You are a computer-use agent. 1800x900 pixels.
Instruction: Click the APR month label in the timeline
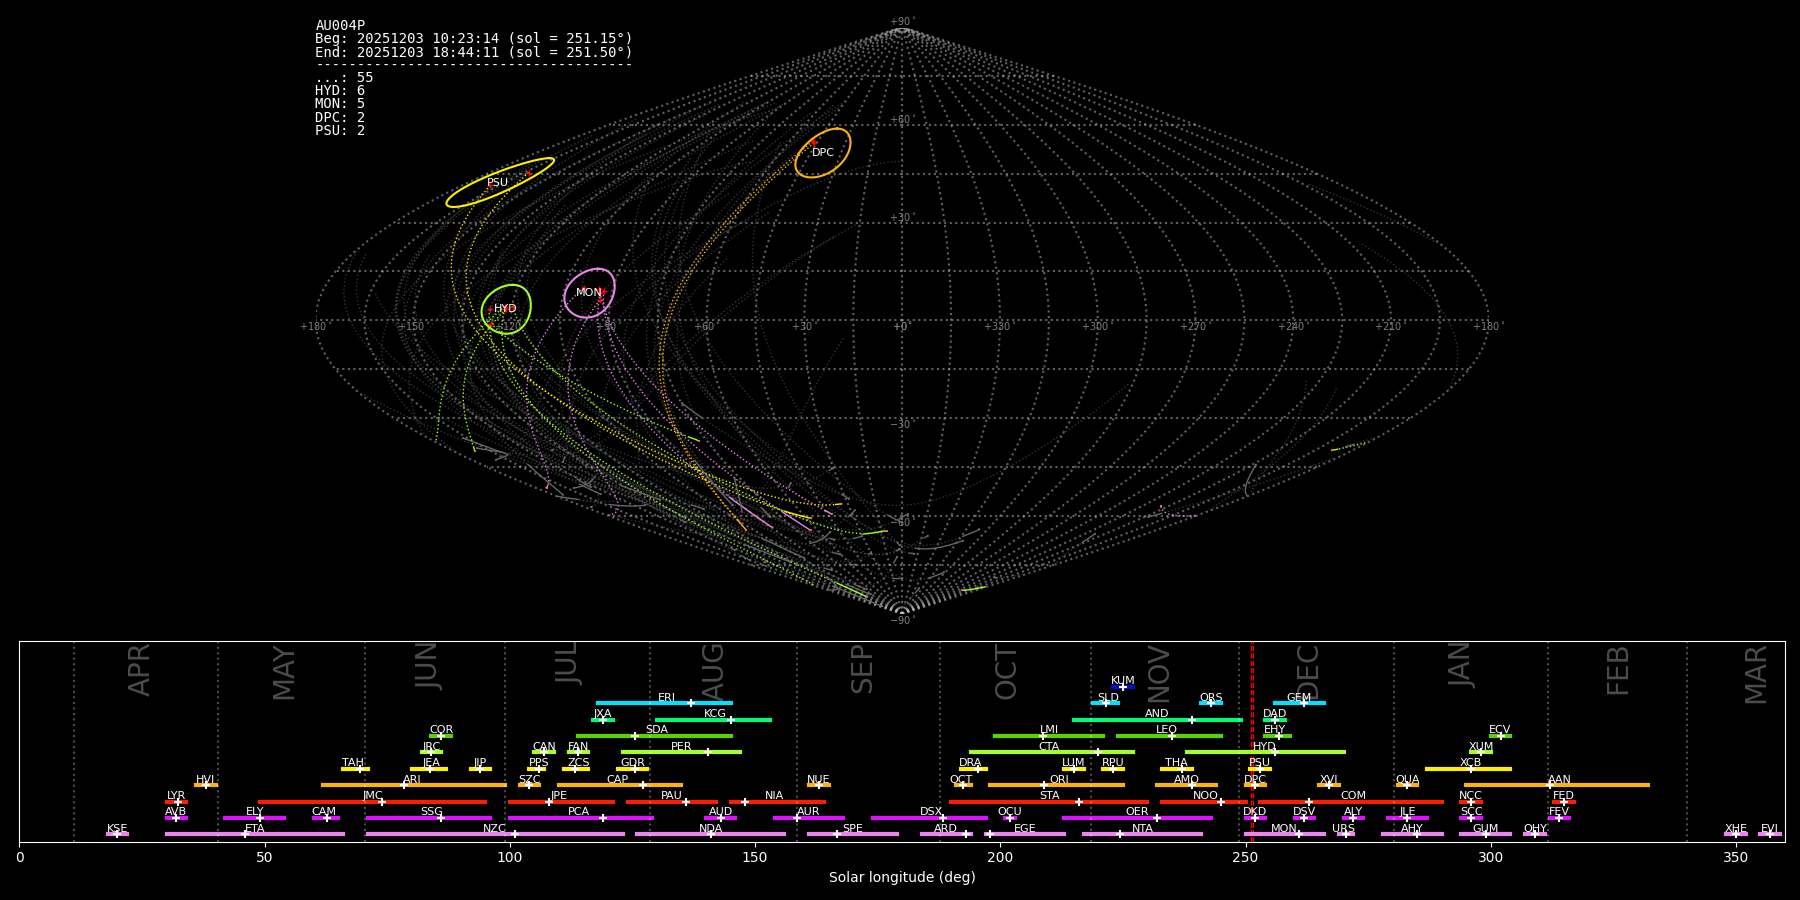139,670
